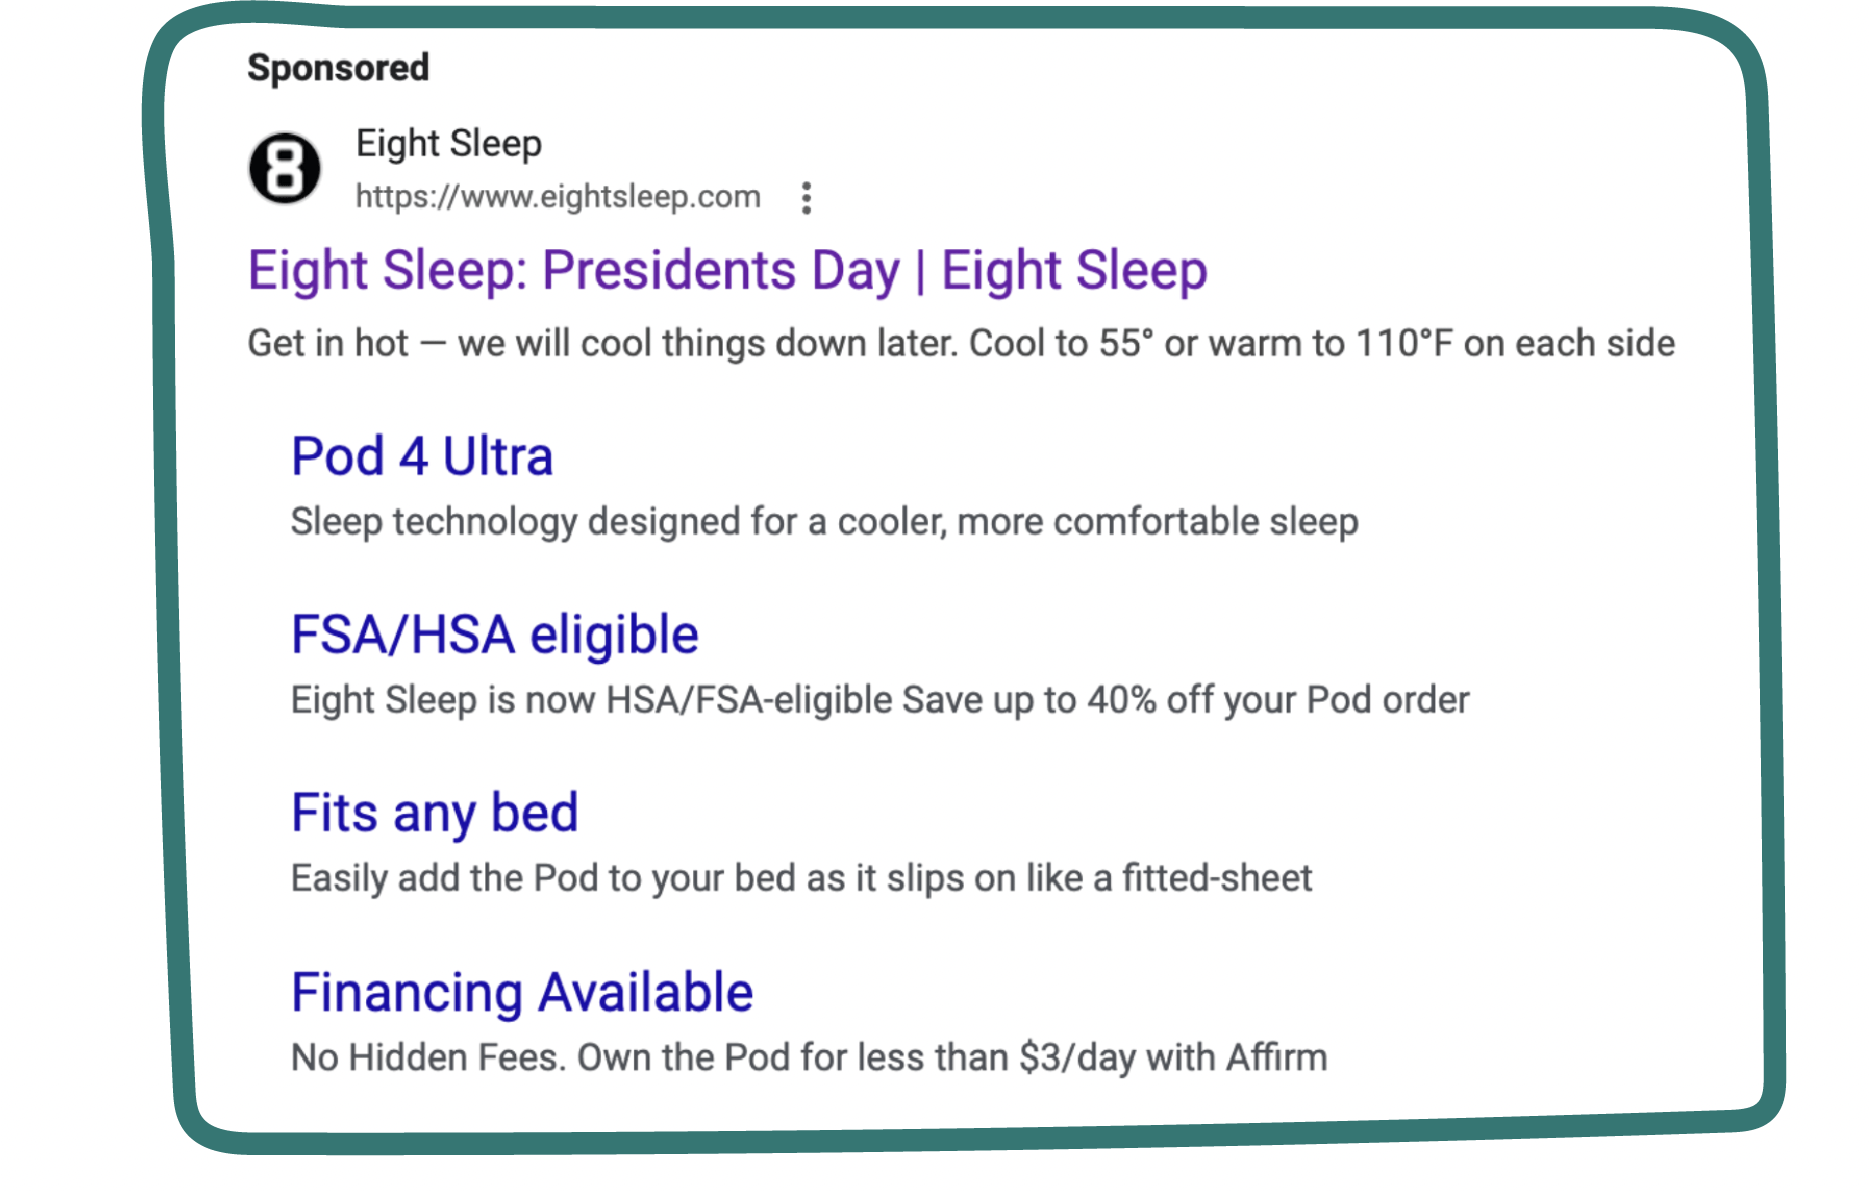The height and width of the screenshot is (1191, 1870).
Task: Open the Eight Sleep Presidents Day headline link
Action: 727,271
